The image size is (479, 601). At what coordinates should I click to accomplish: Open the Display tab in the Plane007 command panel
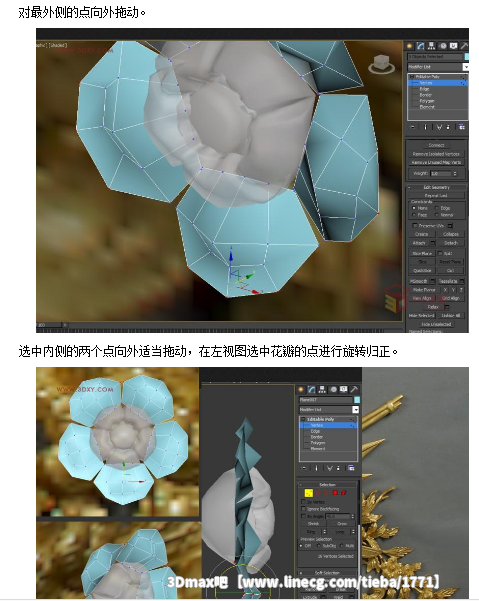point(344,389)
